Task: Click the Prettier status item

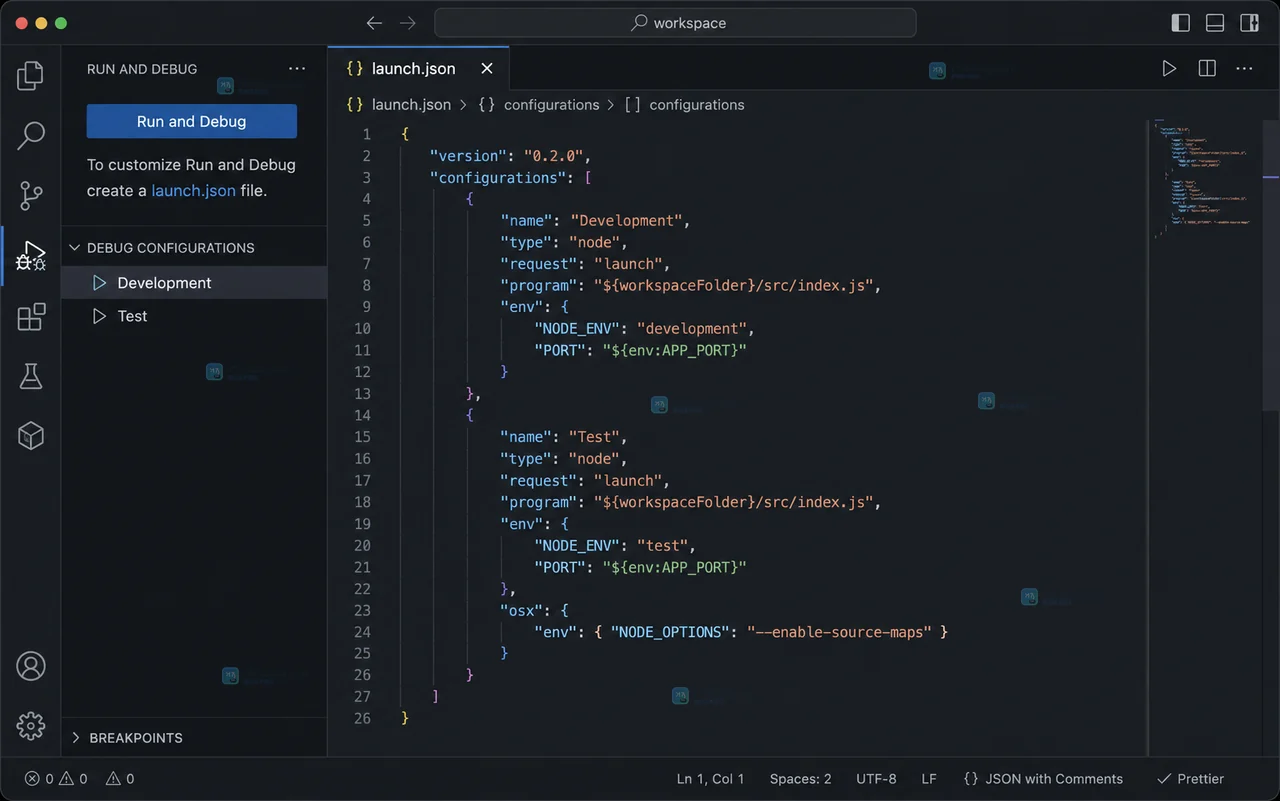Action: point(1190,778)
